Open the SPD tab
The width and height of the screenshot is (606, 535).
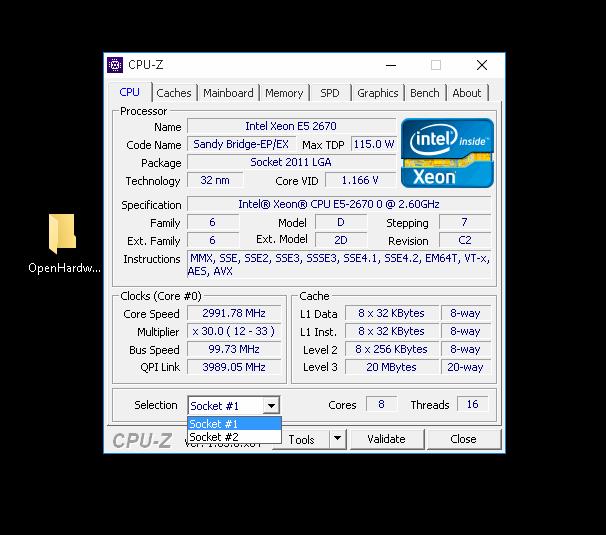click(x=330, y=93)
